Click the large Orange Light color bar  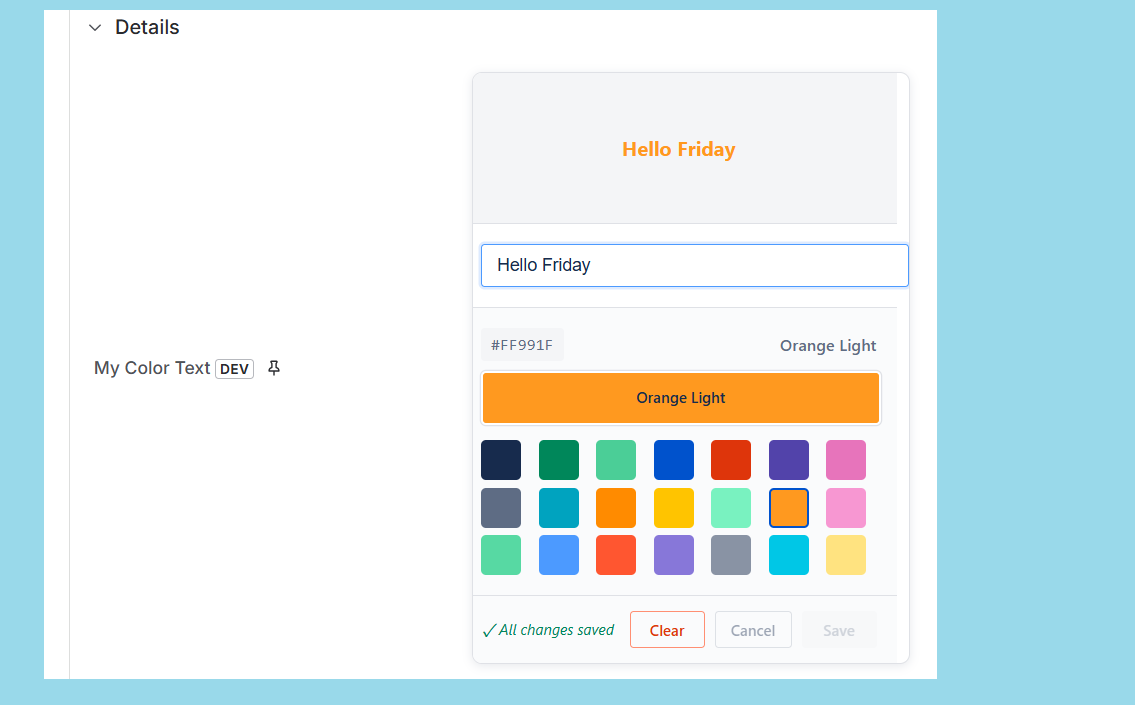[x=681, y=397]
